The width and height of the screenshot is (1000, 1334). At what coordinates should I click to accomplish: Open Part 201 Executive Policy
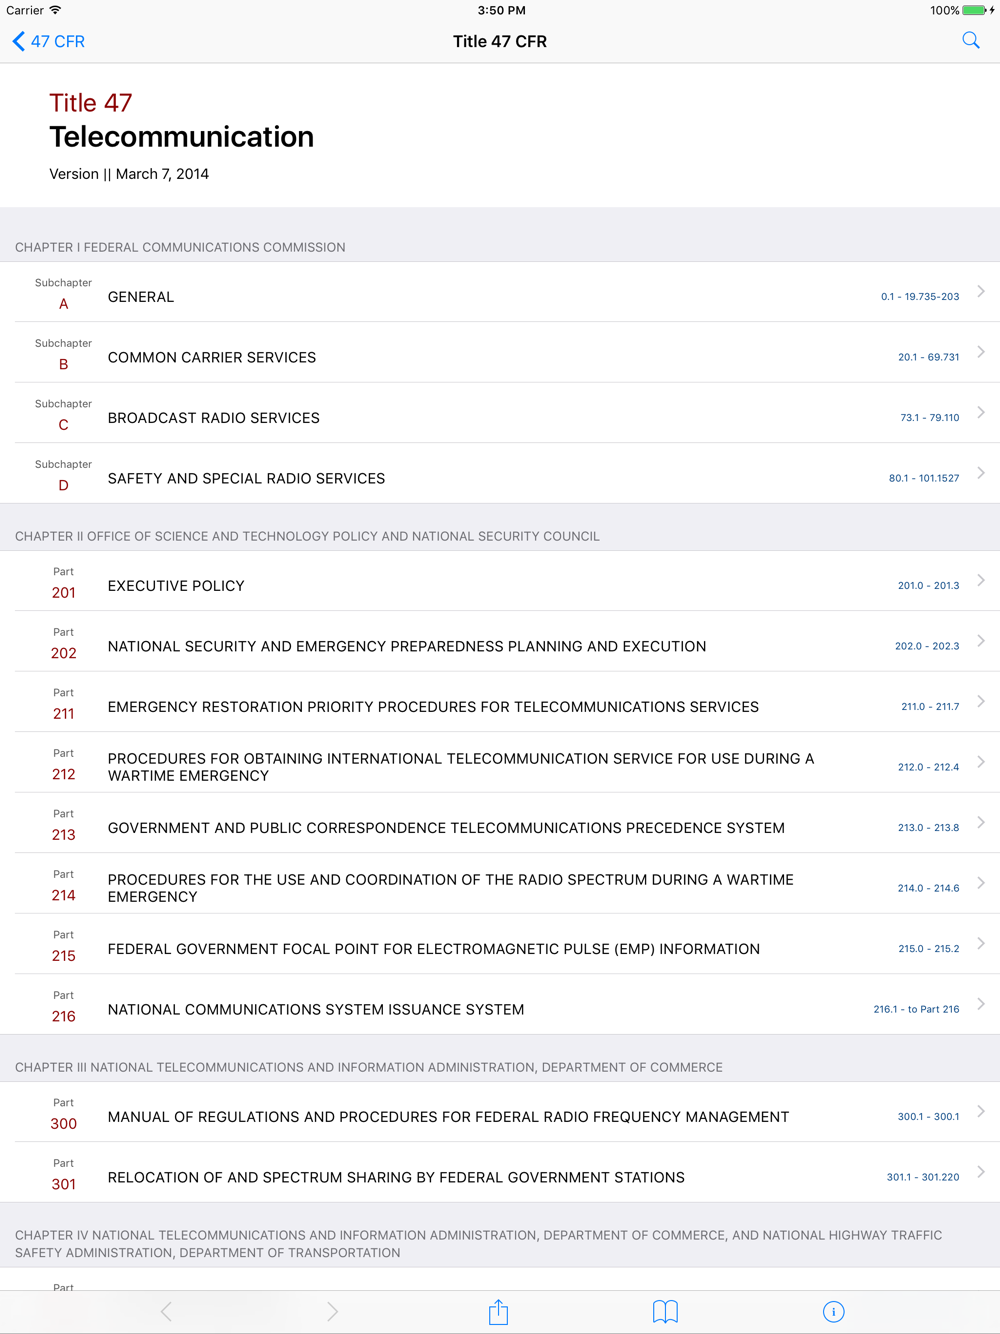point(176,586)
